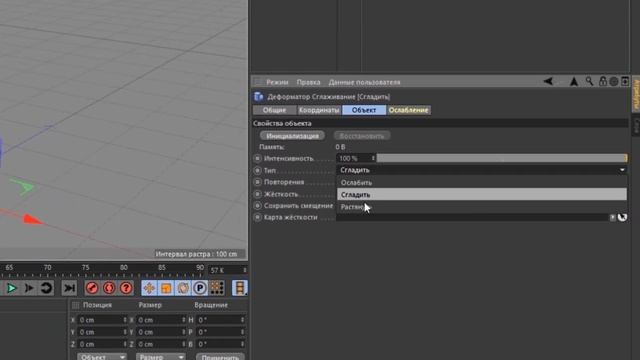The image size is (640, 360).
Task: Click frame 70 on the timeline ruler
Action: click(x=47, y=268)
